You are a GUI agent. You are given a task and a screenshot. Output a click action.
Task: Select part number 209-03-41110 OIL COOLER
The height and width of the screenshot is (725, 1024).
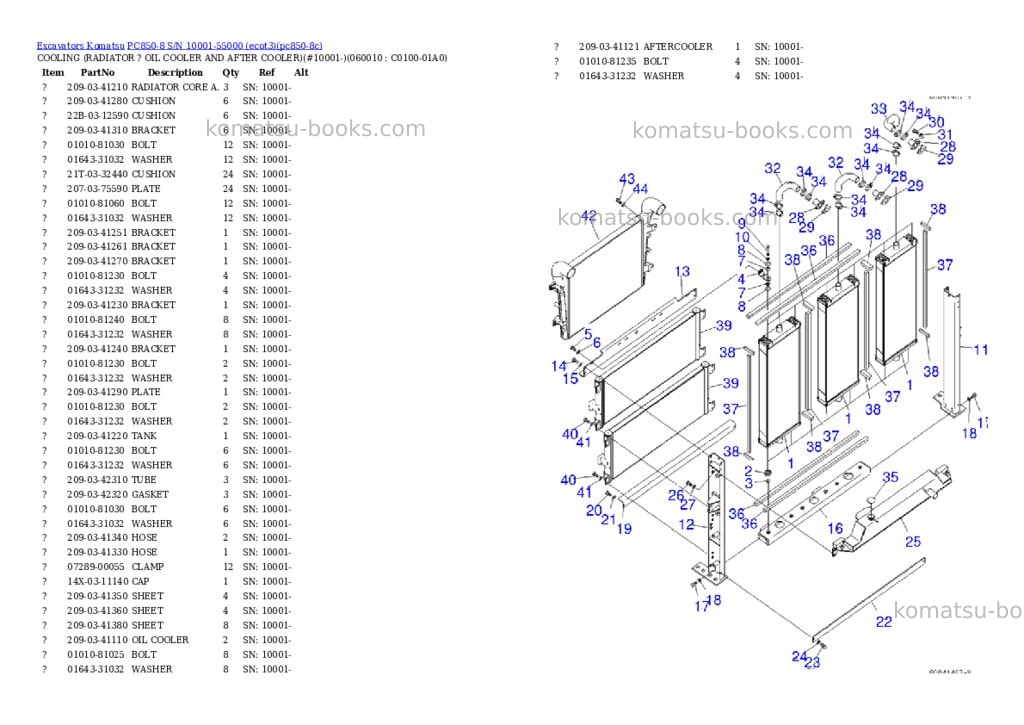point(97,640)
